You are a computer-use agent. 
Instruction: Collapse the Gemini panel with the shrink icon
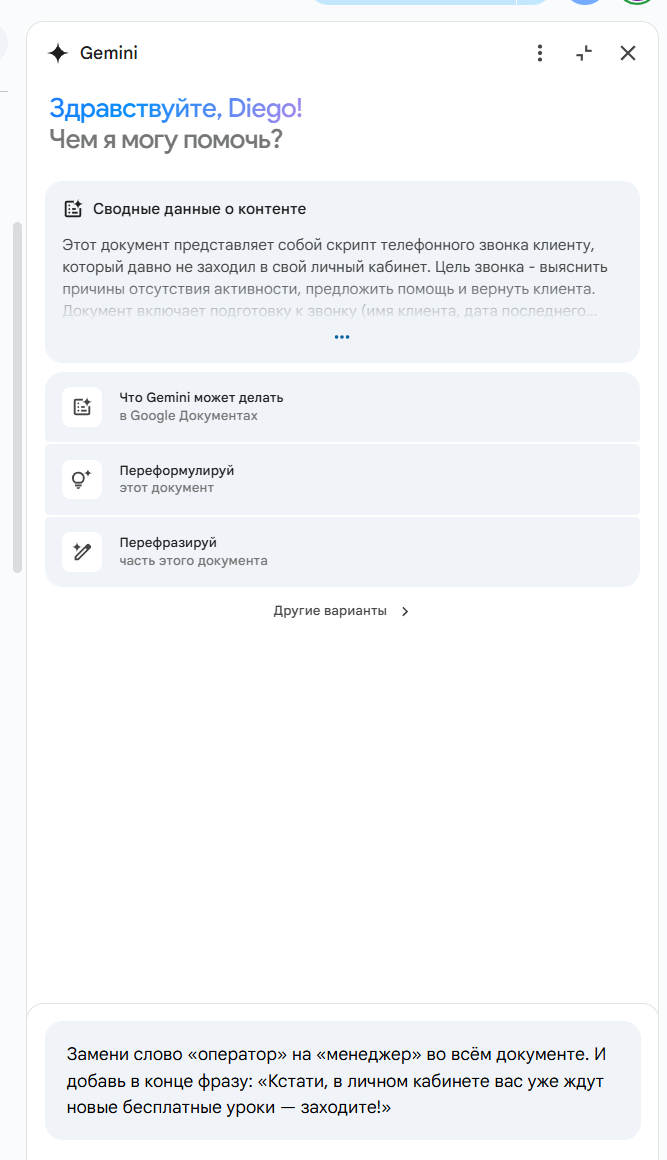point(584,54)
